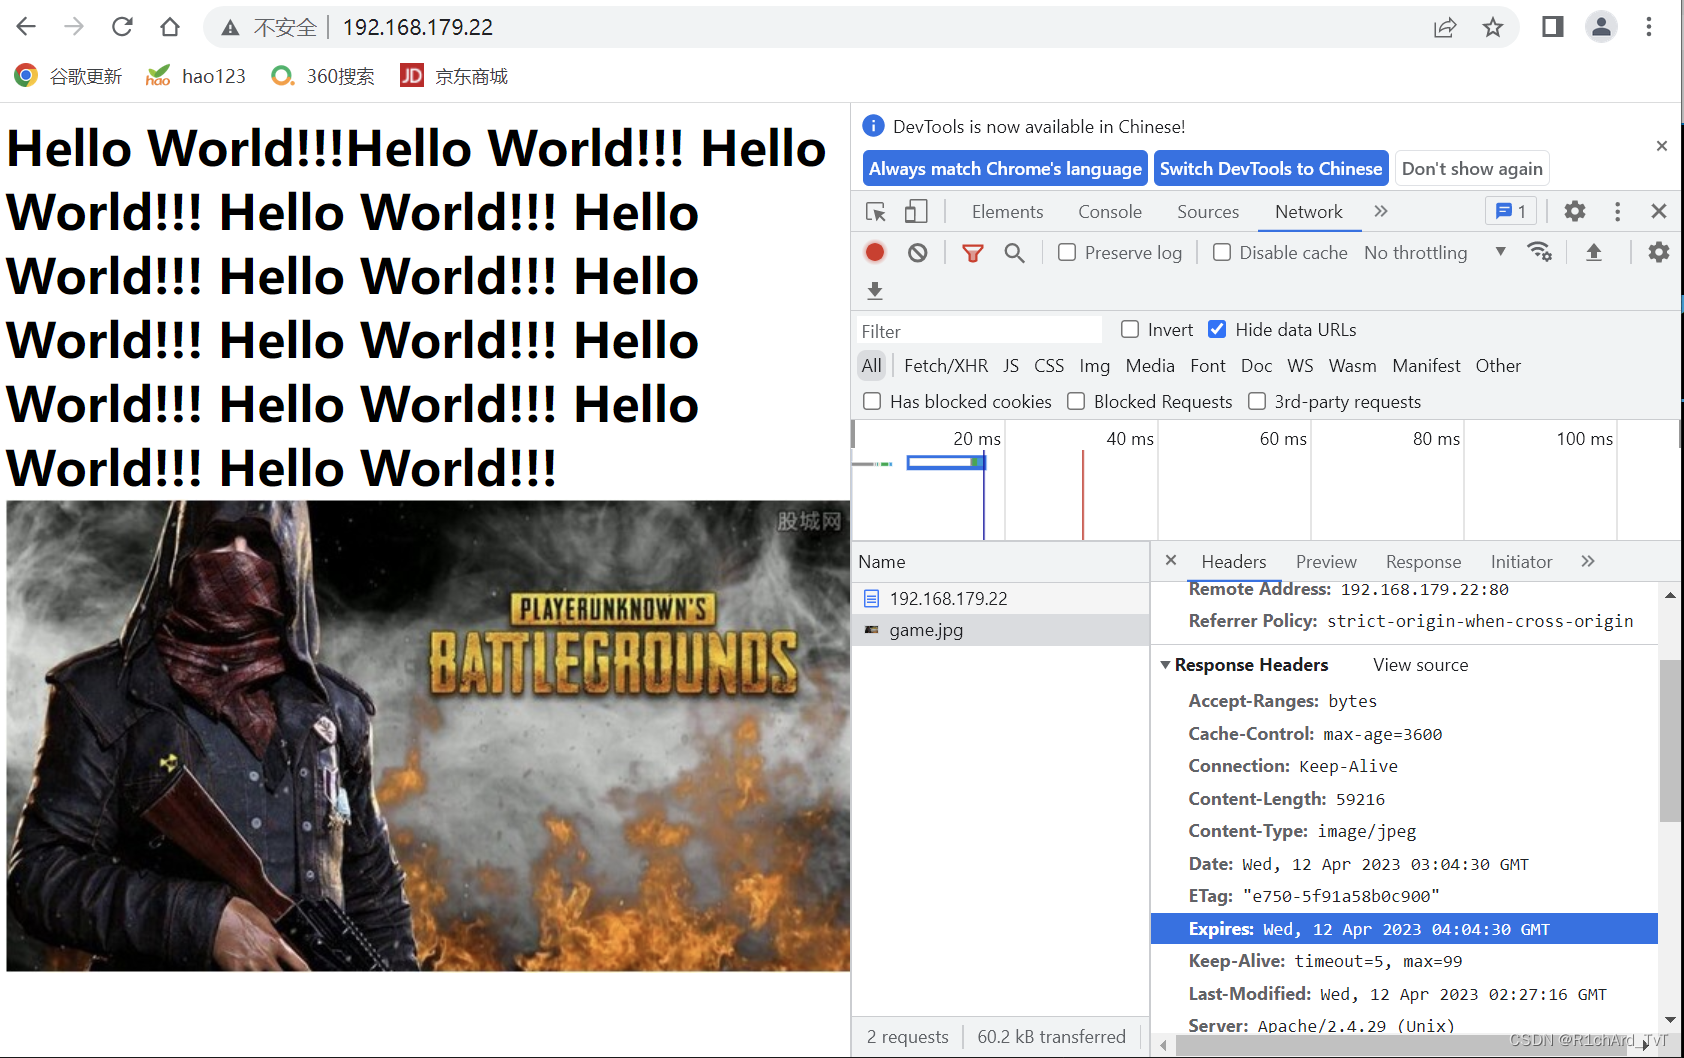Import HAR file with upload arrow
The height and width of the screenshot is (1058, 1684).
tap(1594, 252)
